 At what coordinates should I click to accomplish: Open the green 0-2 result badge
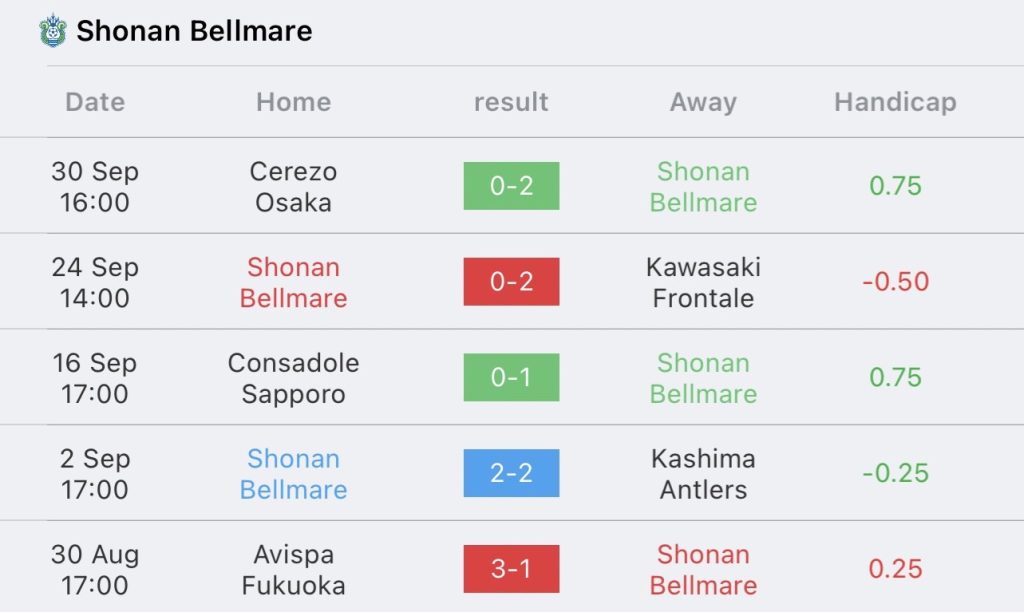[x=511, y=185]
